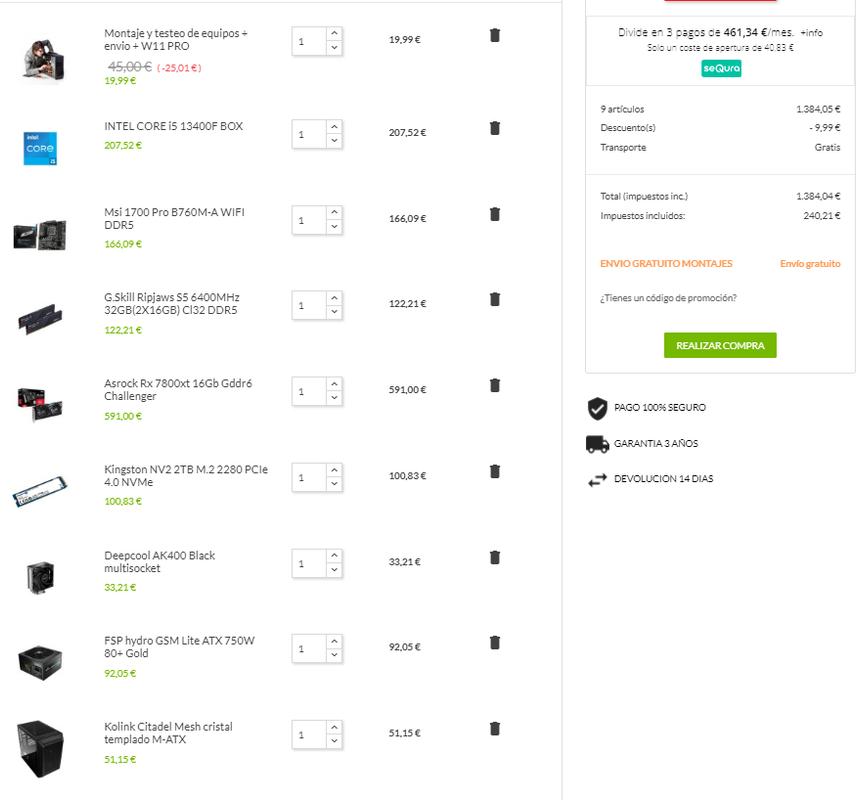Remove Msi 1700 Pro B760M-A motherboard item

coord(495,214)
